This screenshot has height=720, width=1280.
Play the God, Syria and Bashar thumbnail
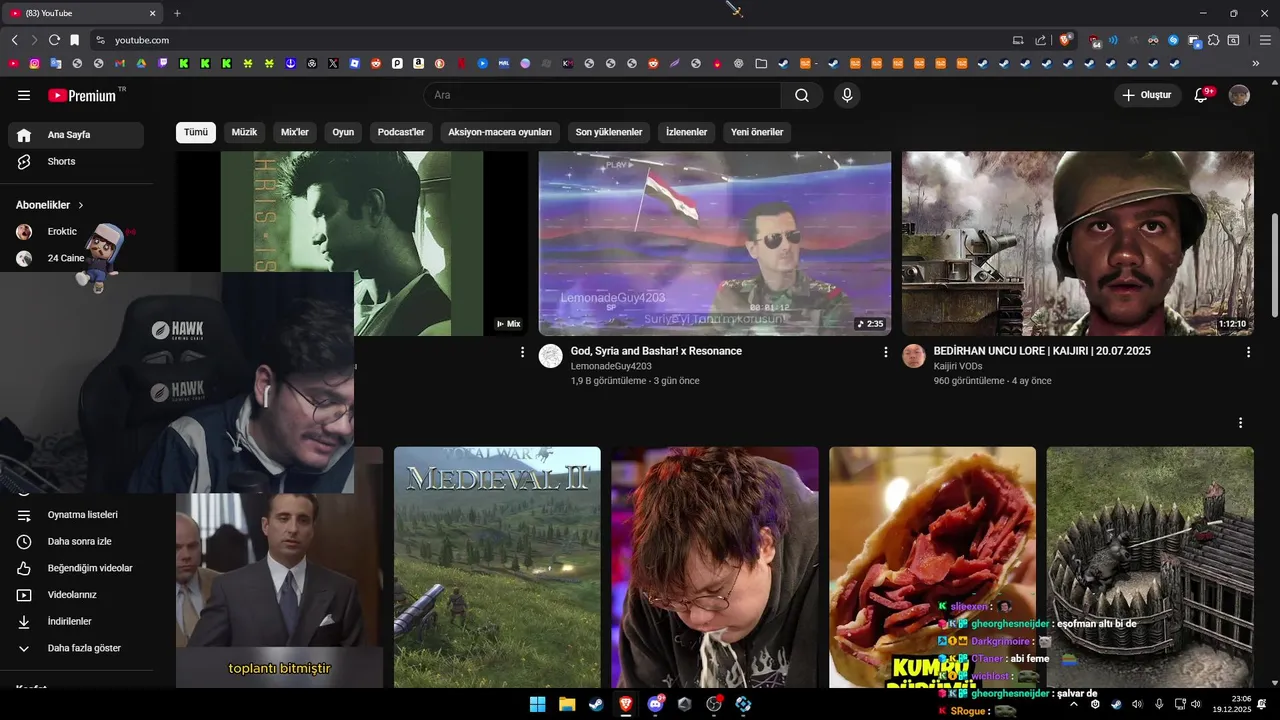tap(715, 243)
